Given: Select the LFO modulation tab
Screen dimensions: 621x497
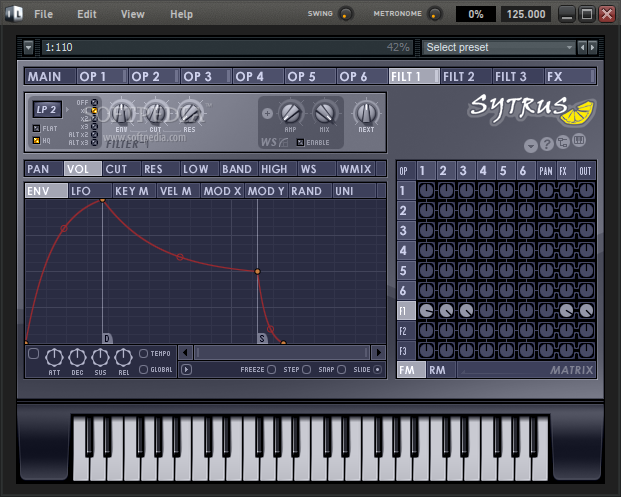Looking at the screenshot, I should pos(90,191).
